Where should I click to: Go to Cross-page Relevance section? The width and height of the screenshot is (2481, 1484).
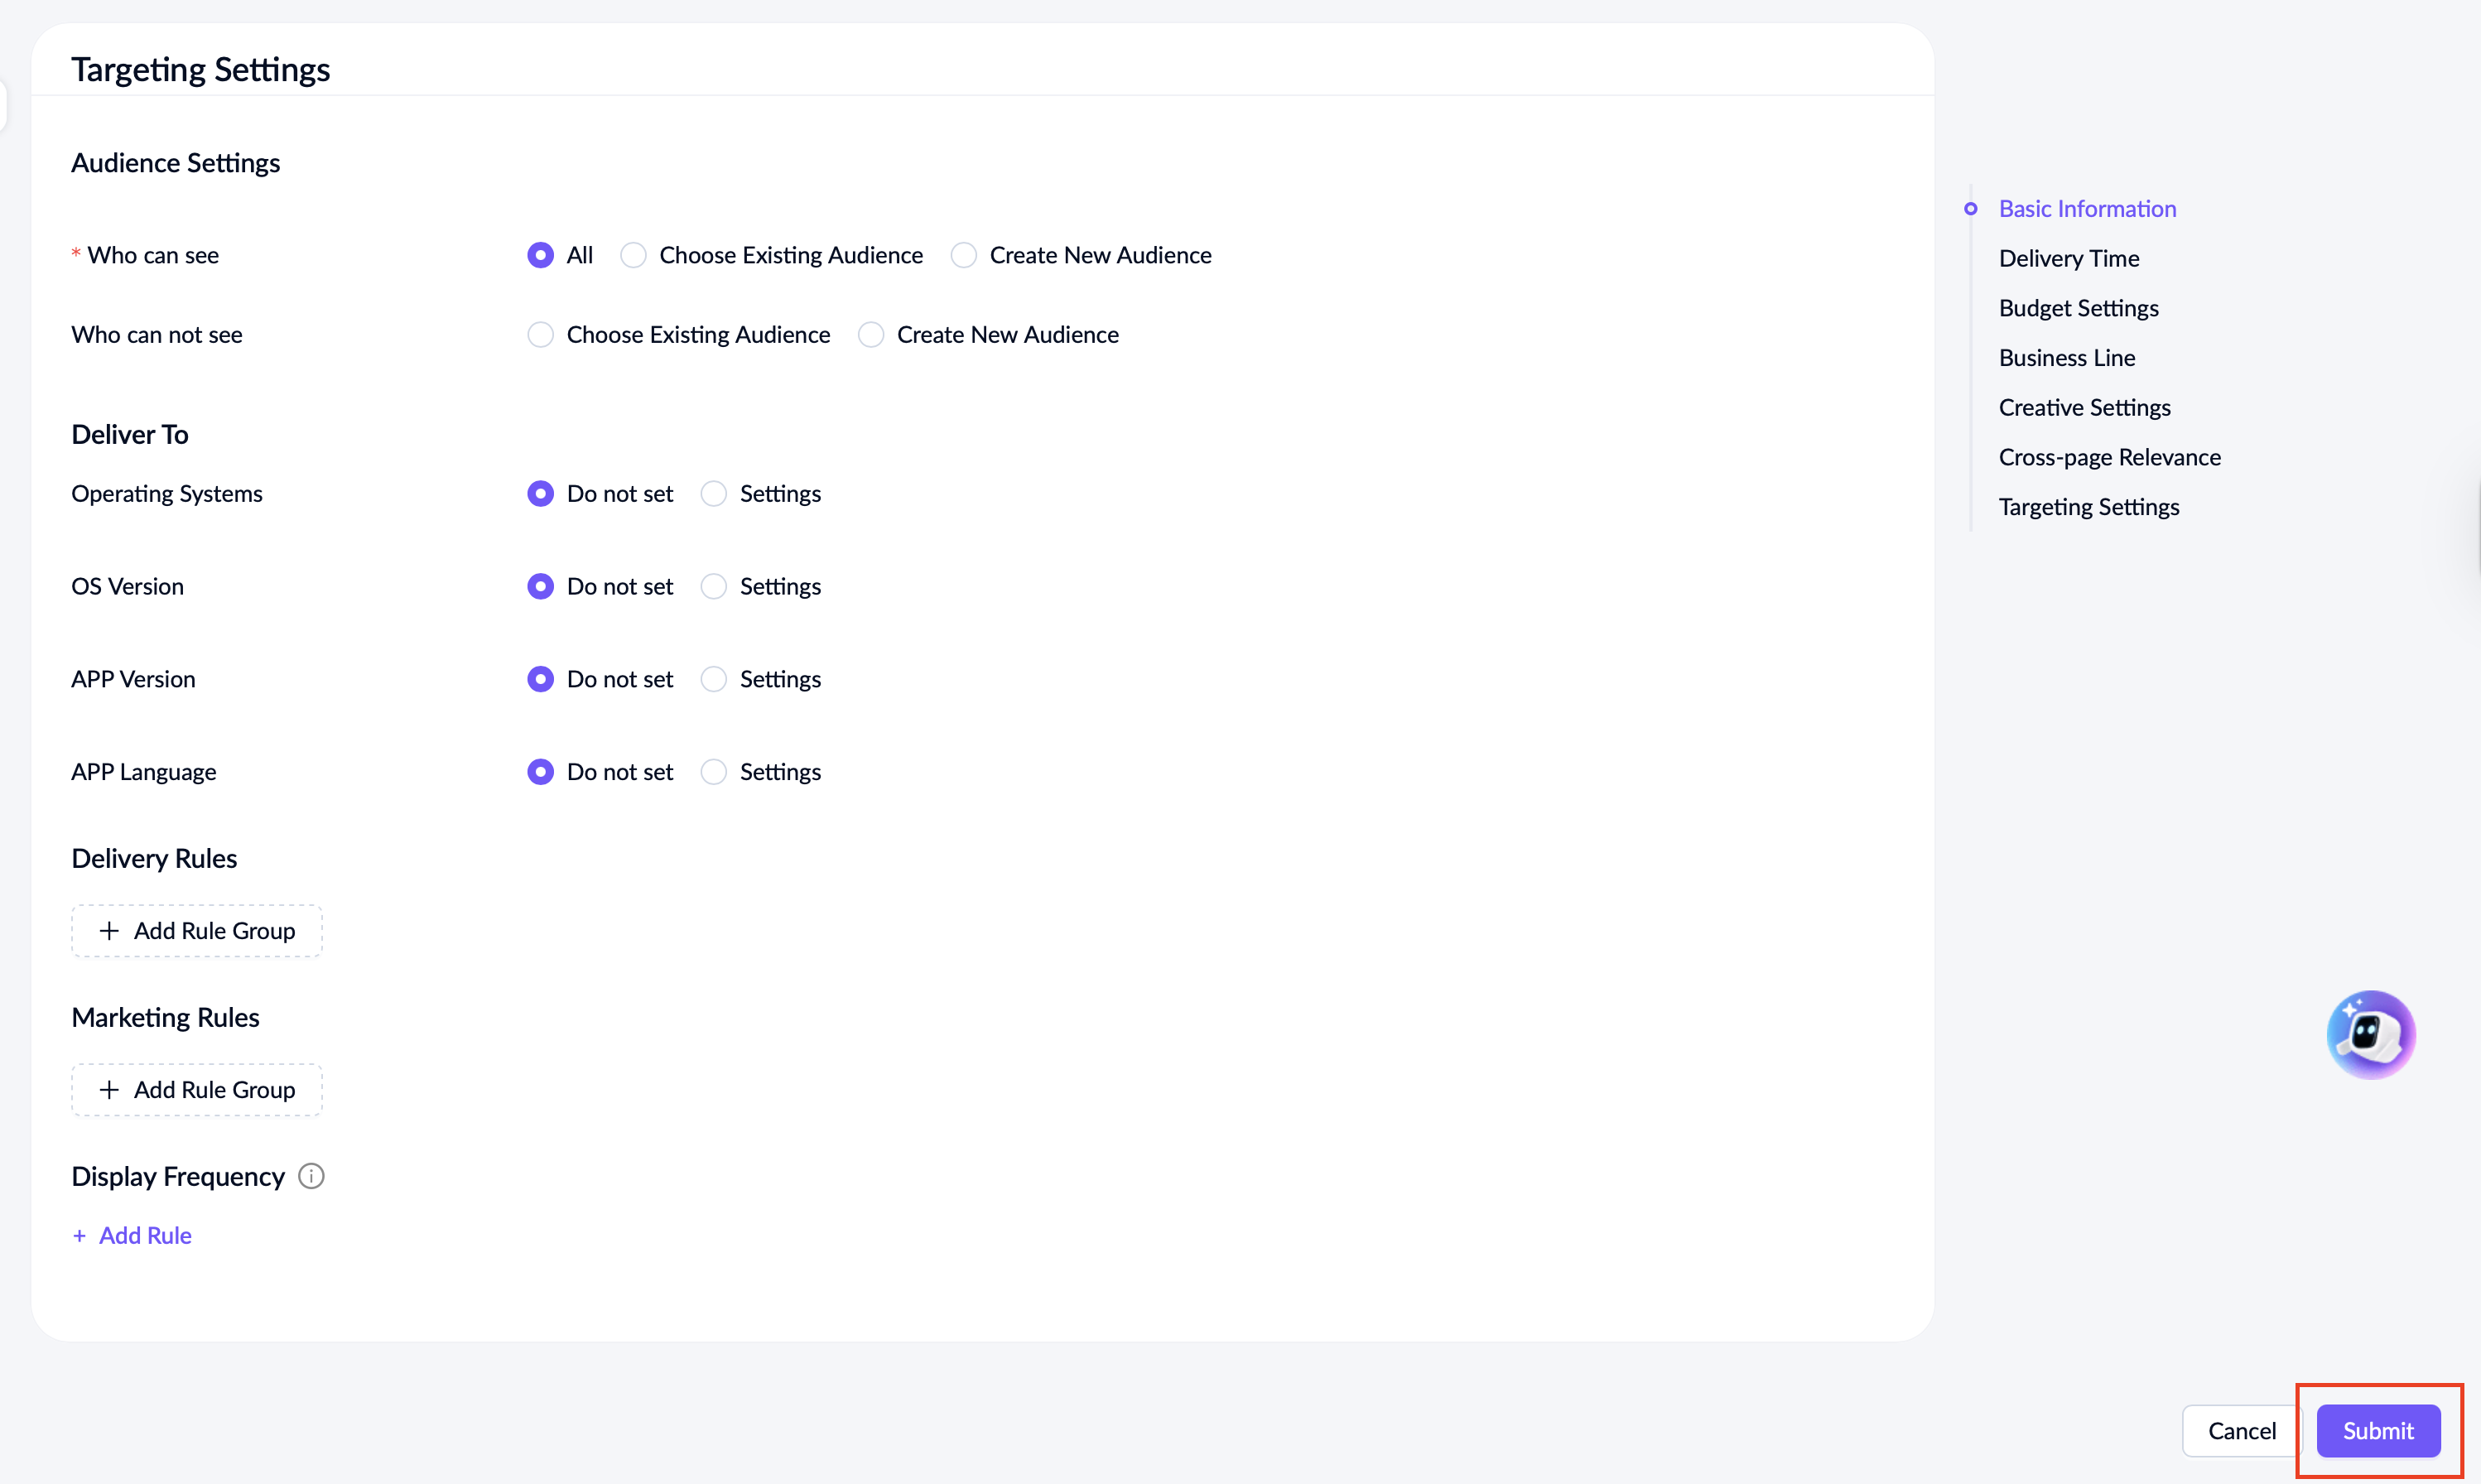coord(2108,457)
